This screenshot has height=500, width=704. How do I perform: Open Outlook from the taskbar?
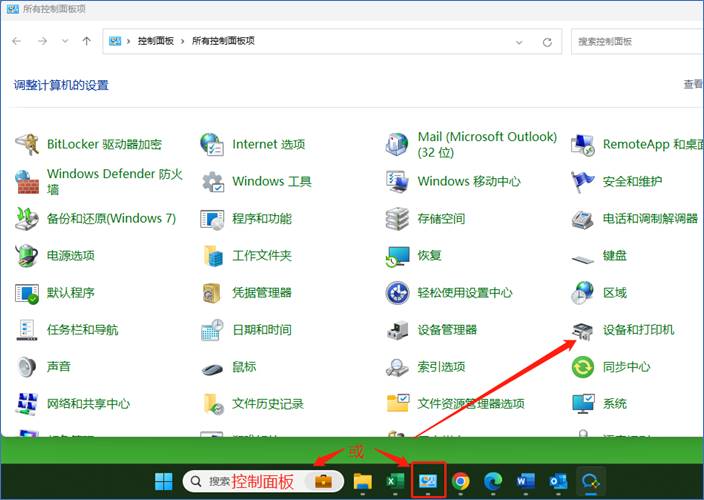click(x=558, y=482)
